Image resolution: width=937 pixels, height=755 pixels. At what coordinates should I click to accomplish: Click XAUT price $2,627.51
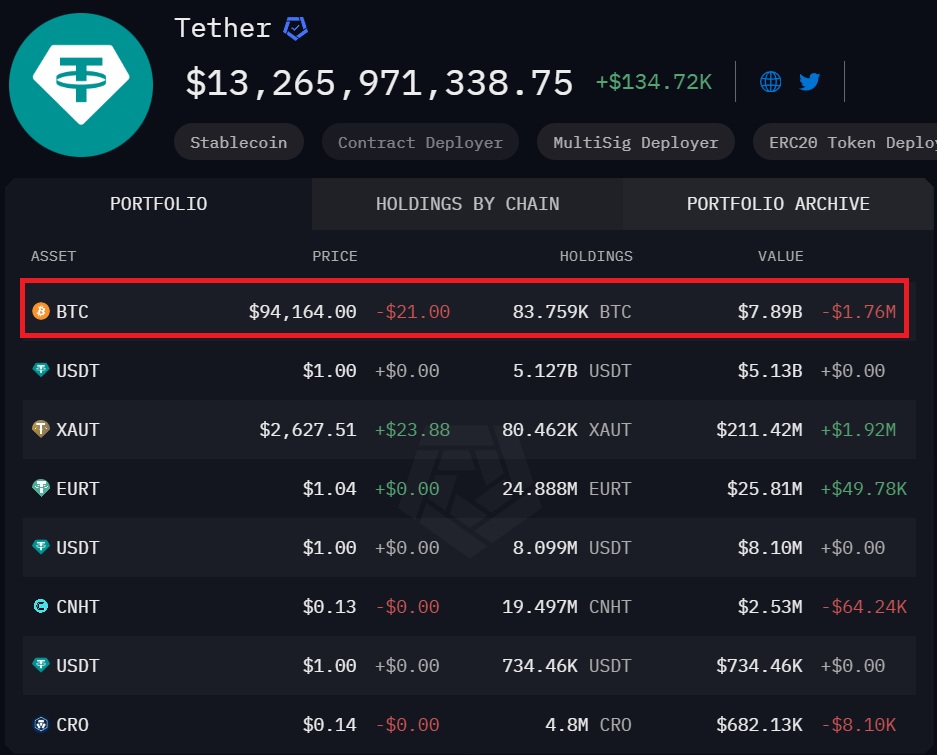tap(308, 430)
